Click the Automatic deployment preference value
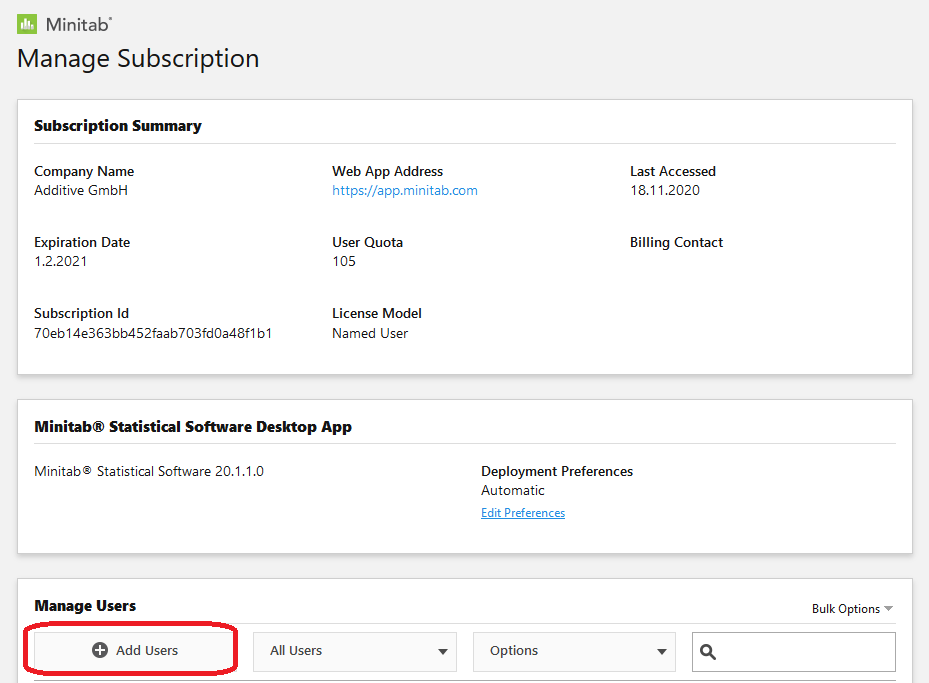Image resolution: width=929 pixels, height=683 pixels. [512, 490]
